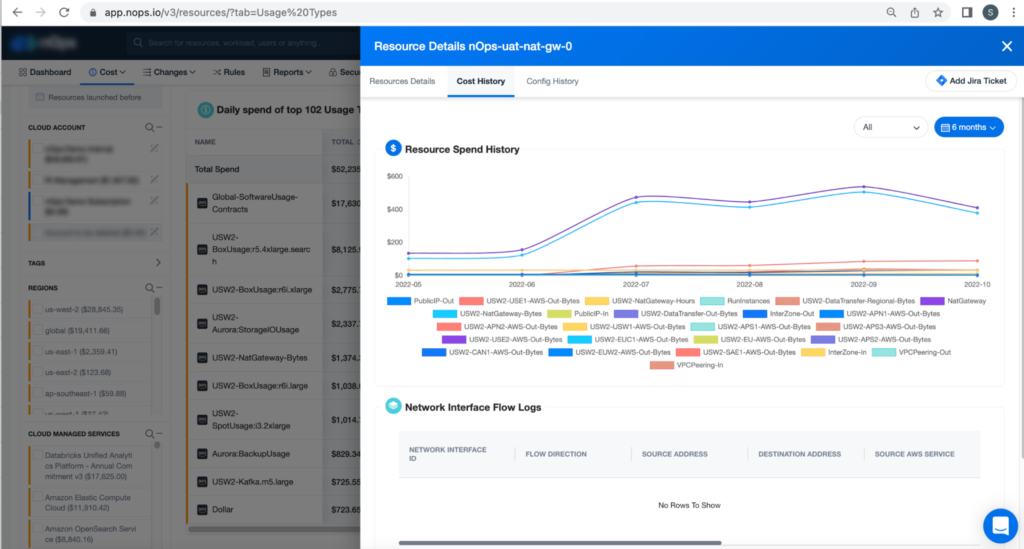Click icon beside USW2-Kafka.m5.large row

point(202,482)
